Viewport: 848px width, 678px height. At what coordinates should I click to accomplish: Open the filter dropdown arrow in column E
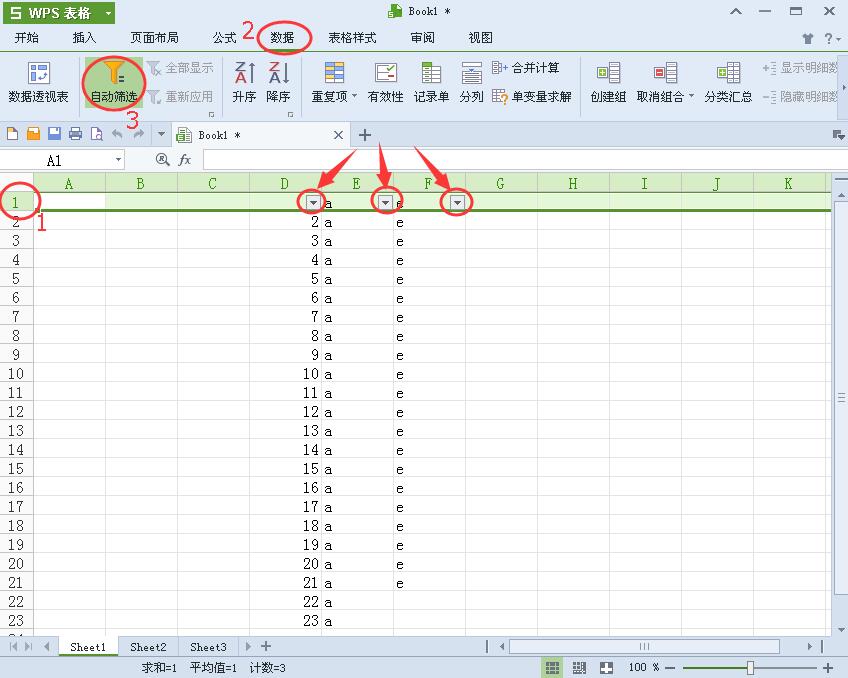[x=385, y=203]
